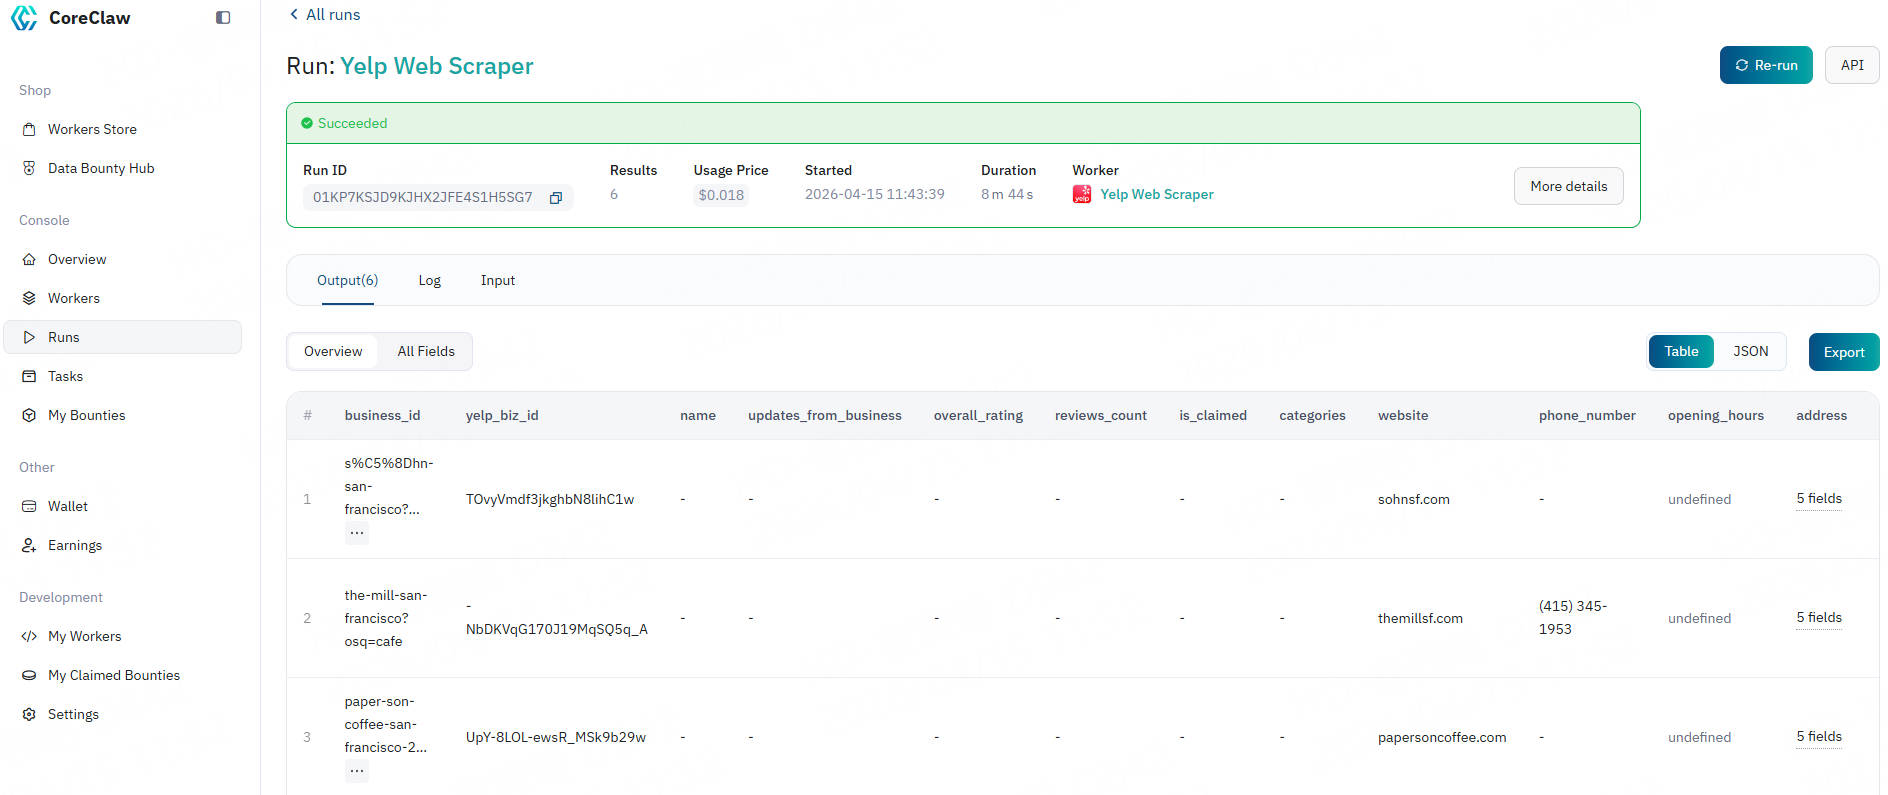Viewport: 1888px width, 795px height.
Task: Click the Yelp worker icon
Action: (1082, 195)
